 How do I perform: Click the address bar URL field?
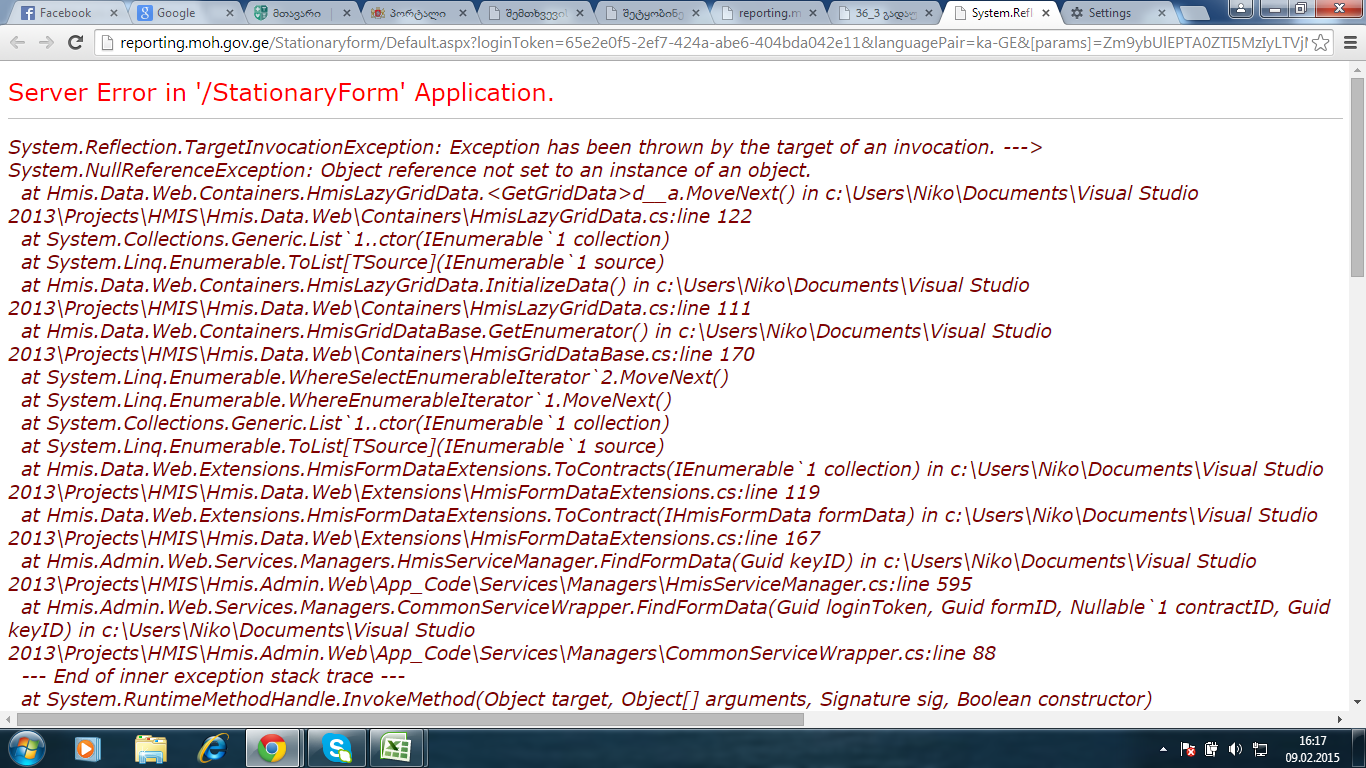point(700,43)
